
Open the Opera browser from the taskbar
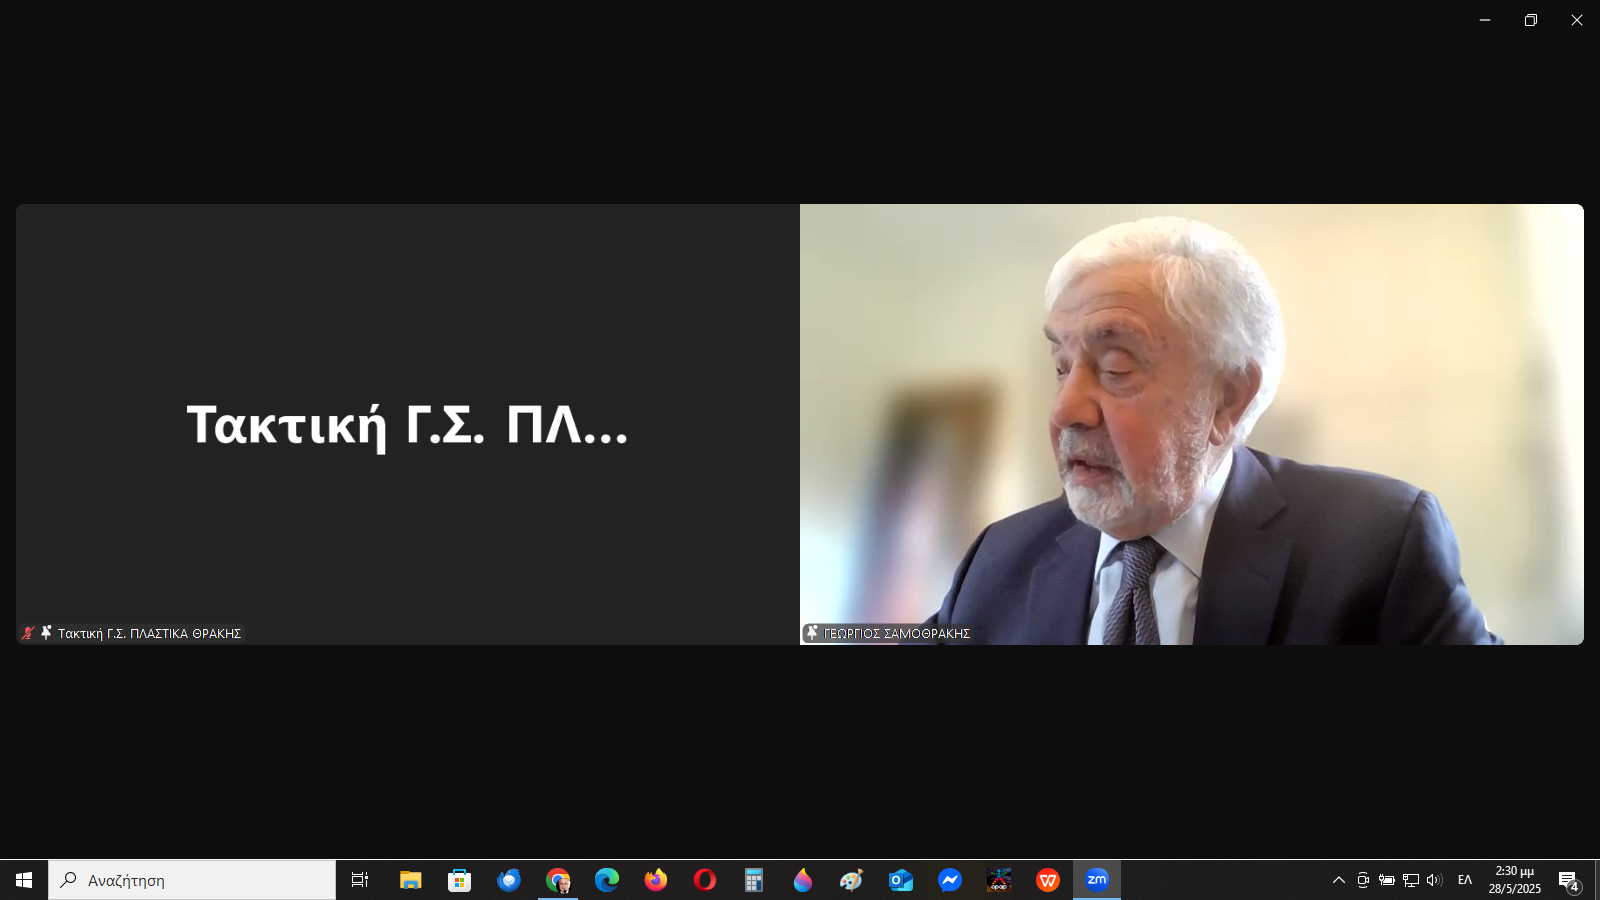705,880
